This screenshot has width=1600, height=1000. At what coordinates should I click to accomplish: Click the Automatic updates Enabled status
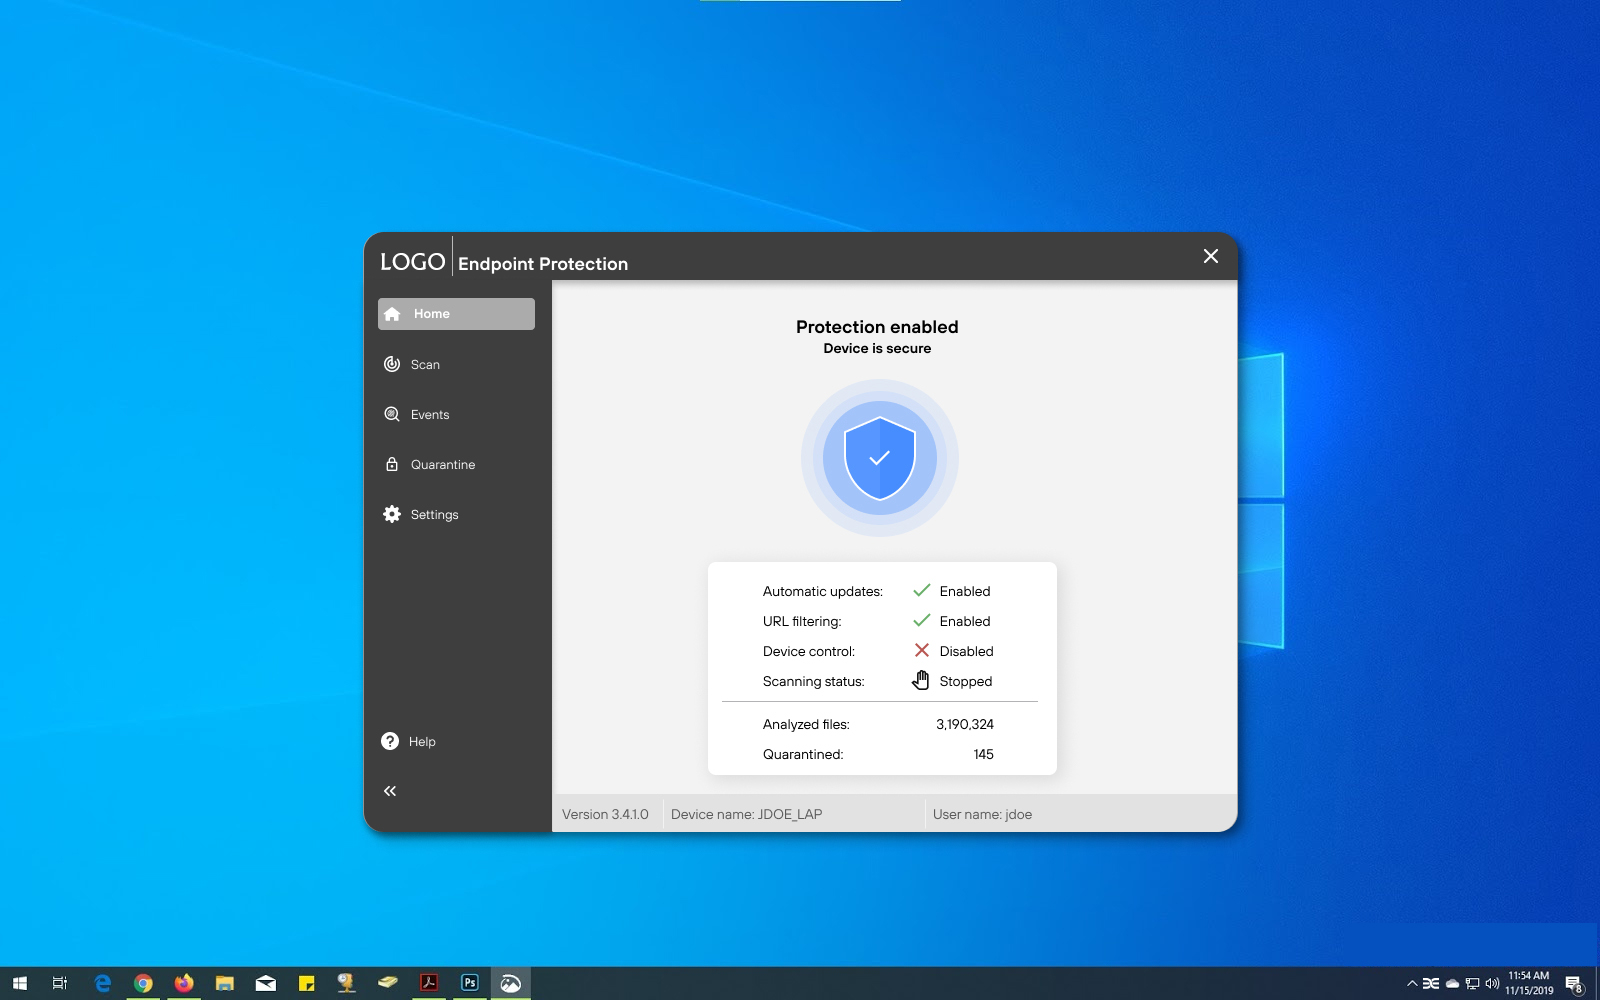click(x=964, y=591)
